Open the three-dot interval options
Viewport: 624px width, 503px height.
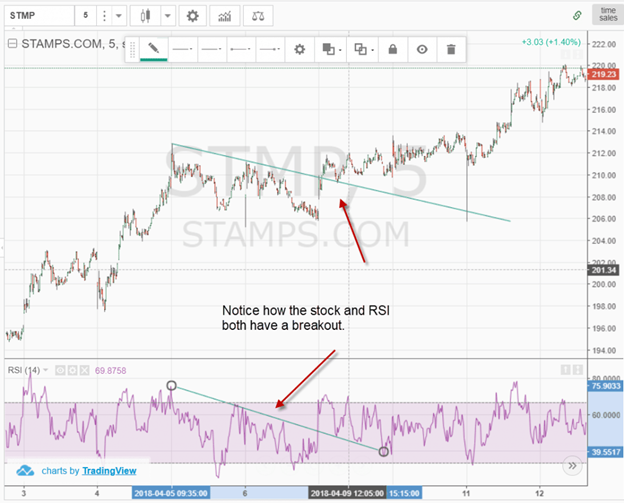click(x=104, y=16)
